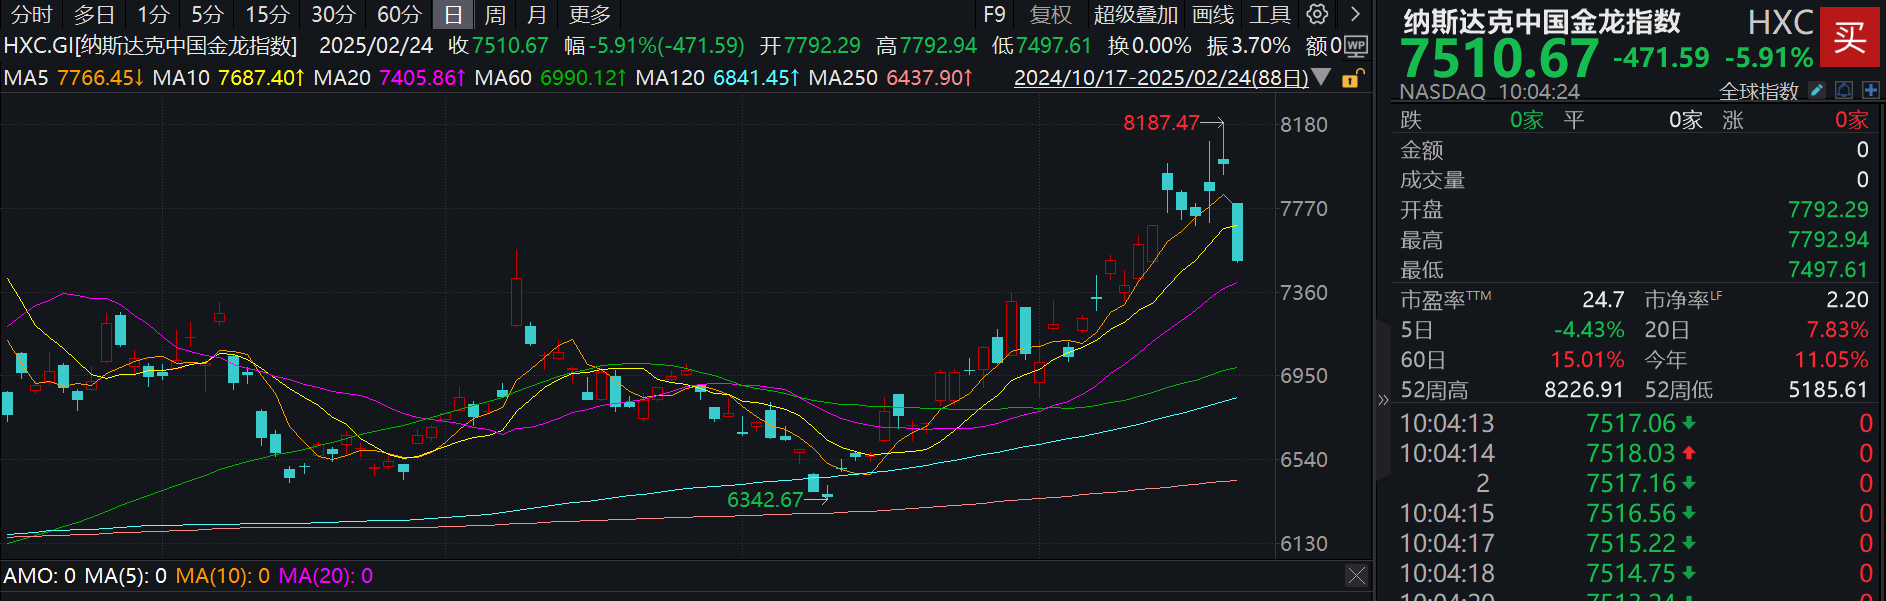
Task: Click the 今年 11.05% value
Action: coord(1831,359)
